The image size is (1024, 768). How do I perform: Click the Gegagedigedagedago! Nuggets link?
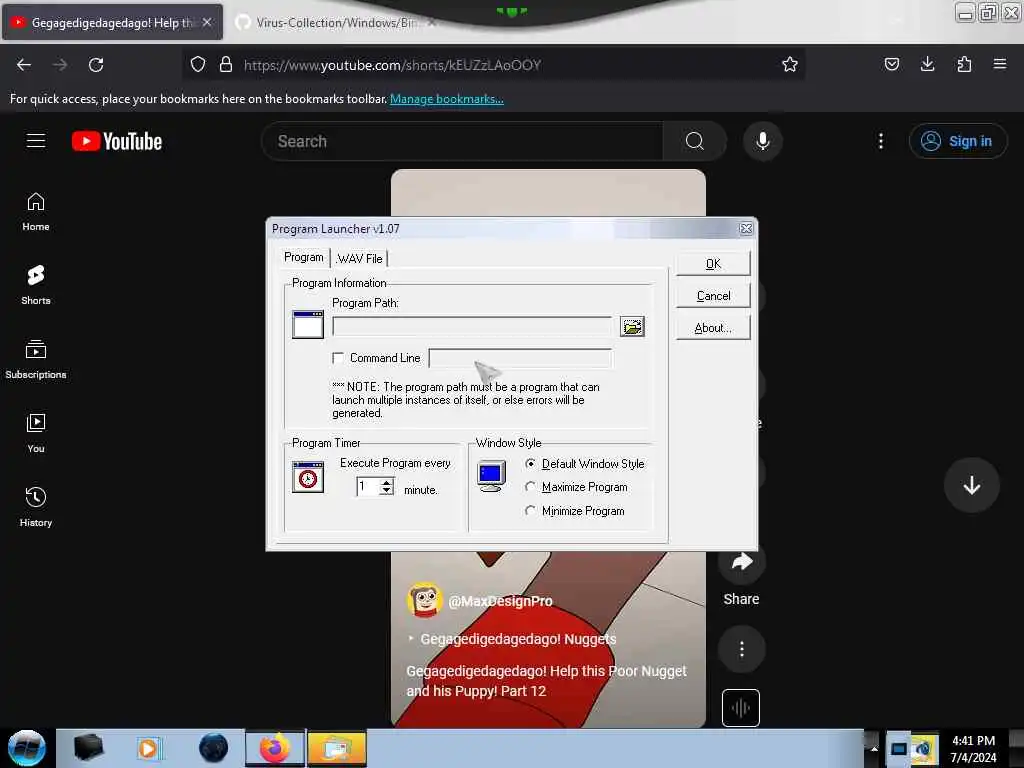coord(518,639)
